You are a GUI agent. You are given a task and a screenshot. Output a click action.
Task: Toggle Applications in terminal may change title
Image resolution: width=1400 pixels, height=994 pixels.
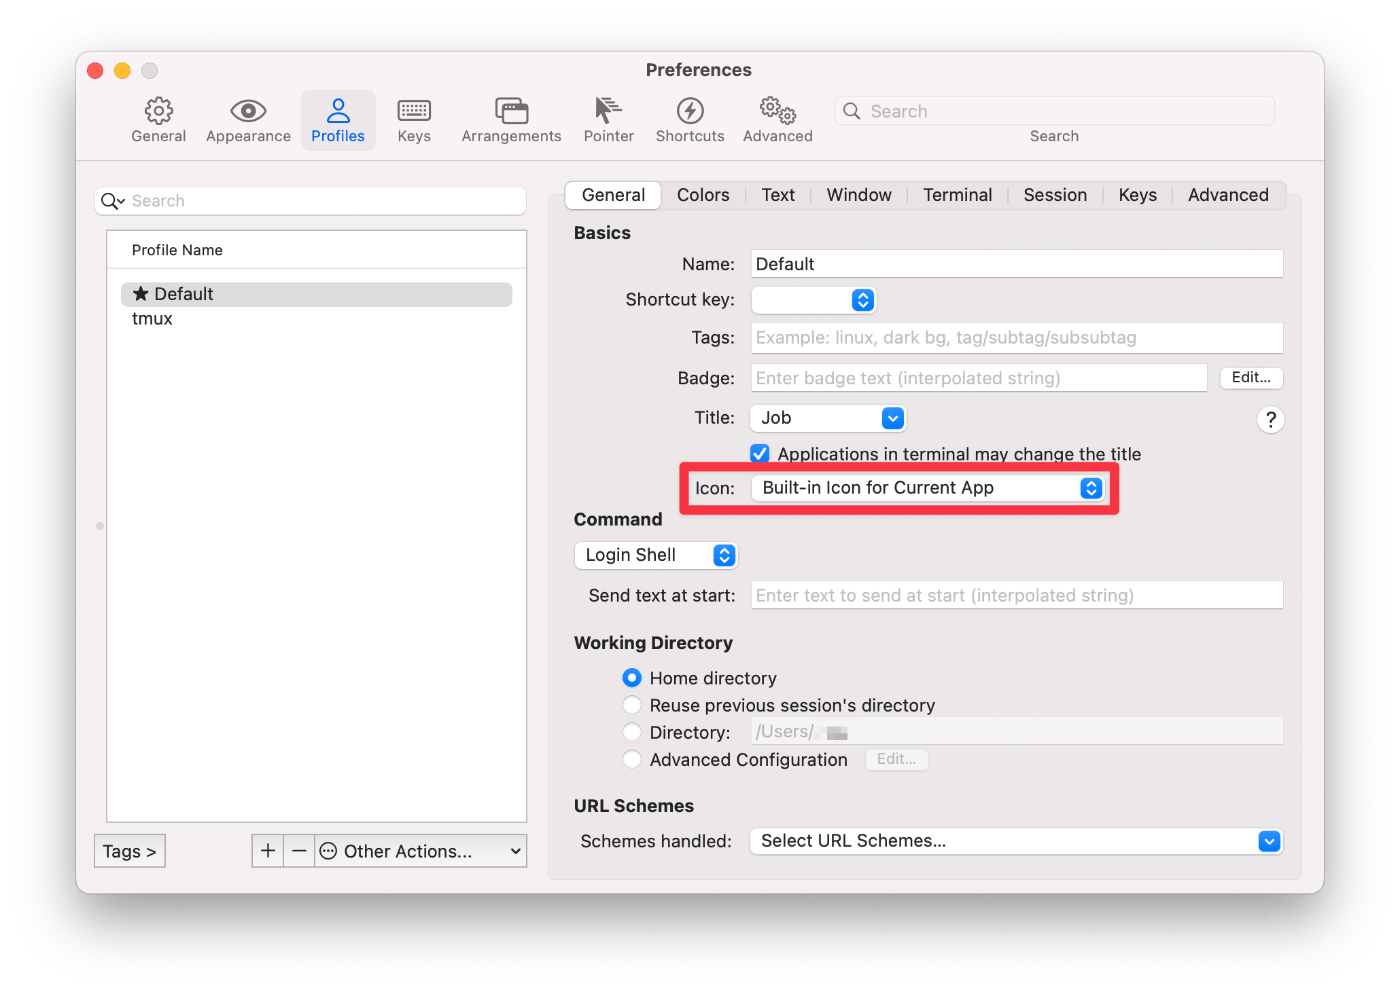[760, 454]
